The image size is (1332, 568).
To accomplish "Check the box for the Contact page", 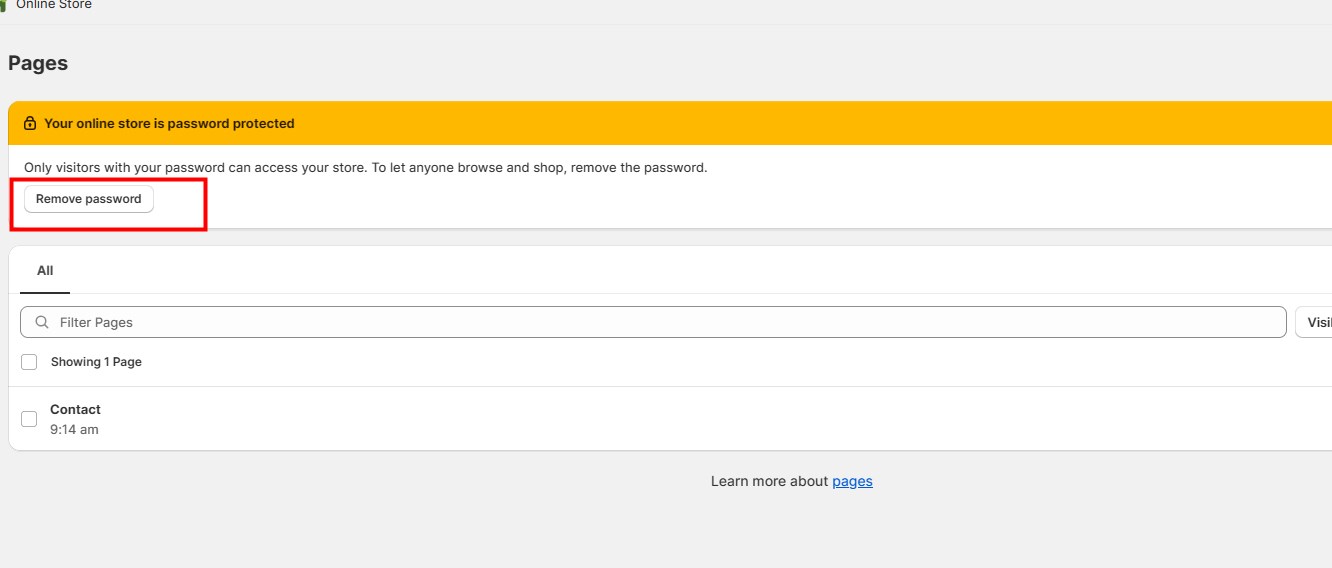I will 29,419.
